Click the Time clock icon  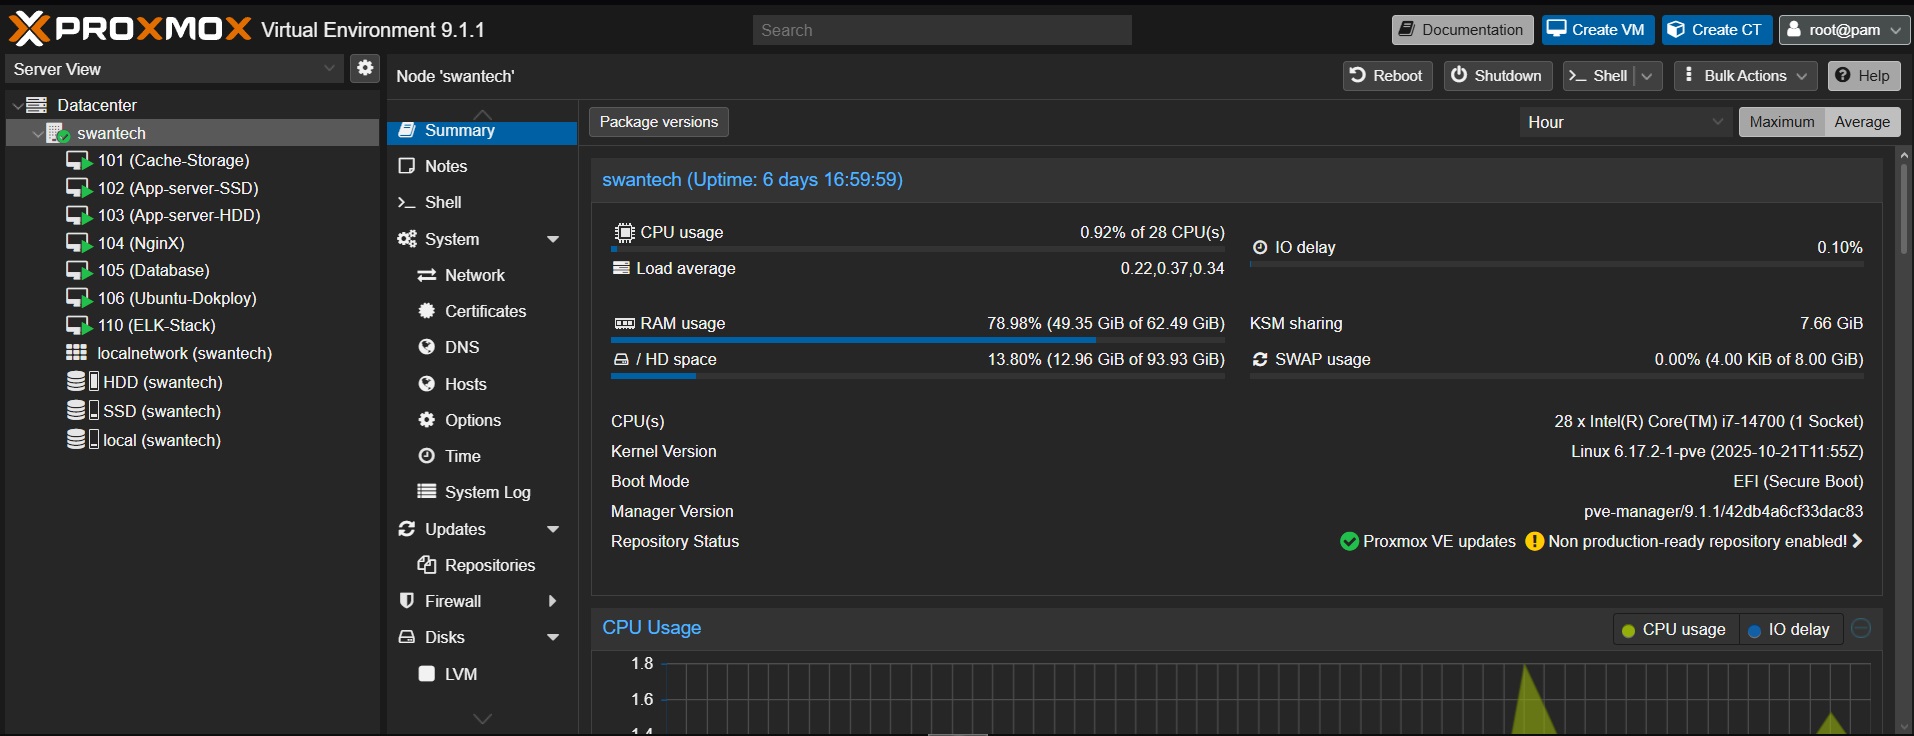coord(427,456)
